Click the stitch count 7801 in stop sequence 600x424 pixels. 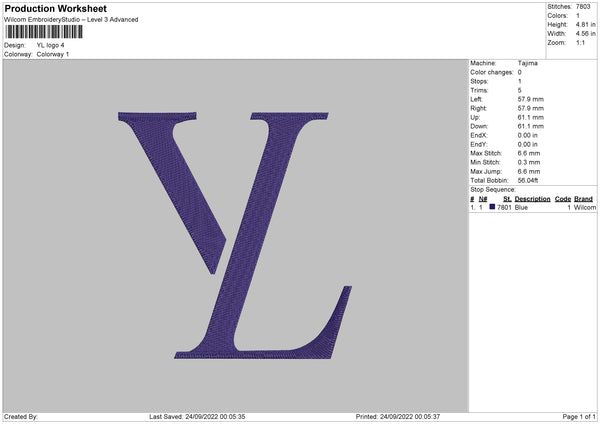click(x=504, y=207)
